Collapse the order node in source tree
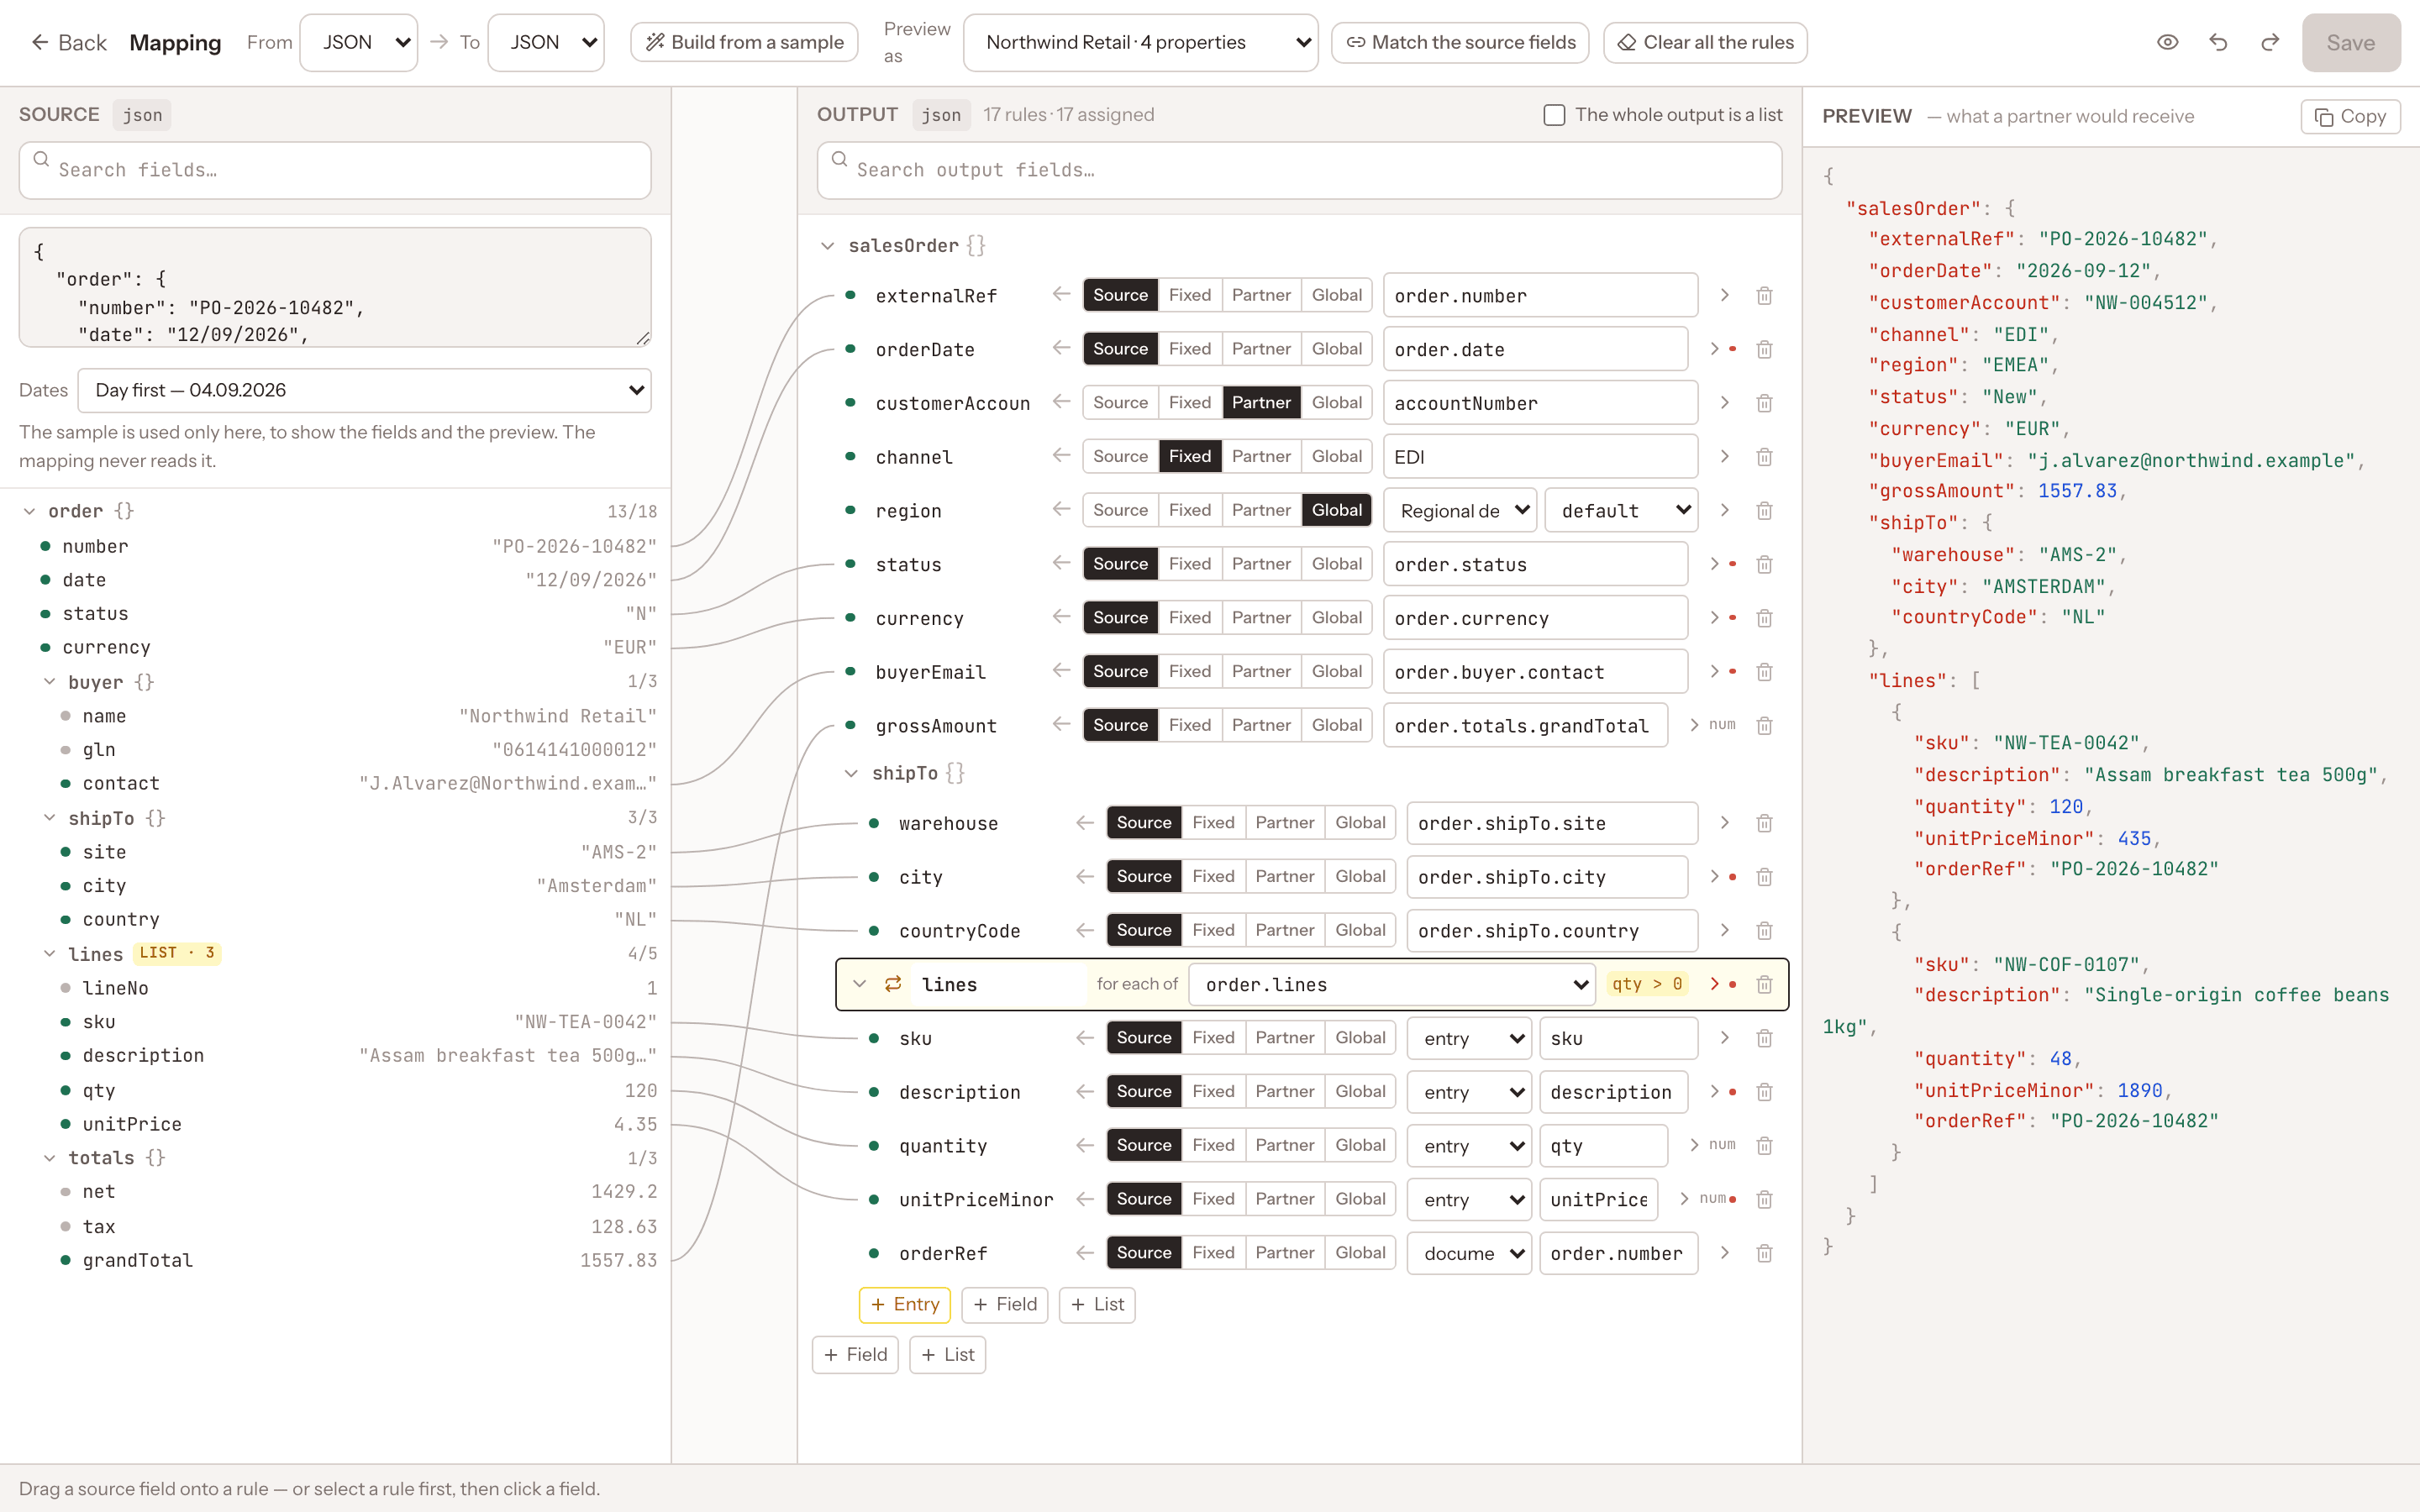This screenshot has width=2420, height=1512. (29, 511)
